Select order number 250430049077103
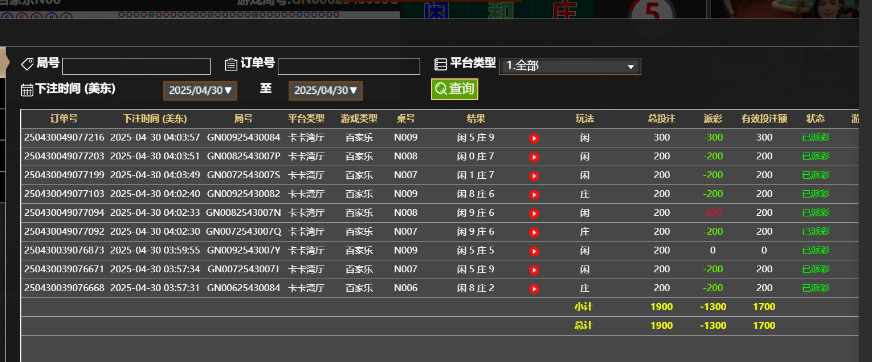The height and width of the screenshot is (362, 872). pyautogui.click(x=64, y=194)
